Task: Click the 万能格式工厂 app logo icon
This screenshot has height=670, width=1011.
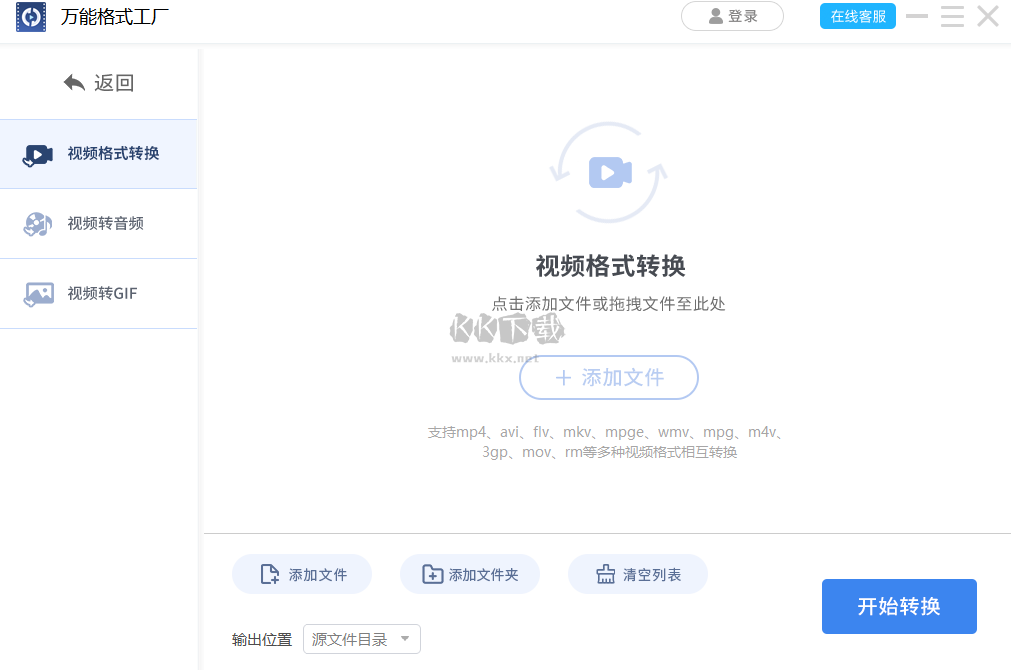Action: point(30,17)
